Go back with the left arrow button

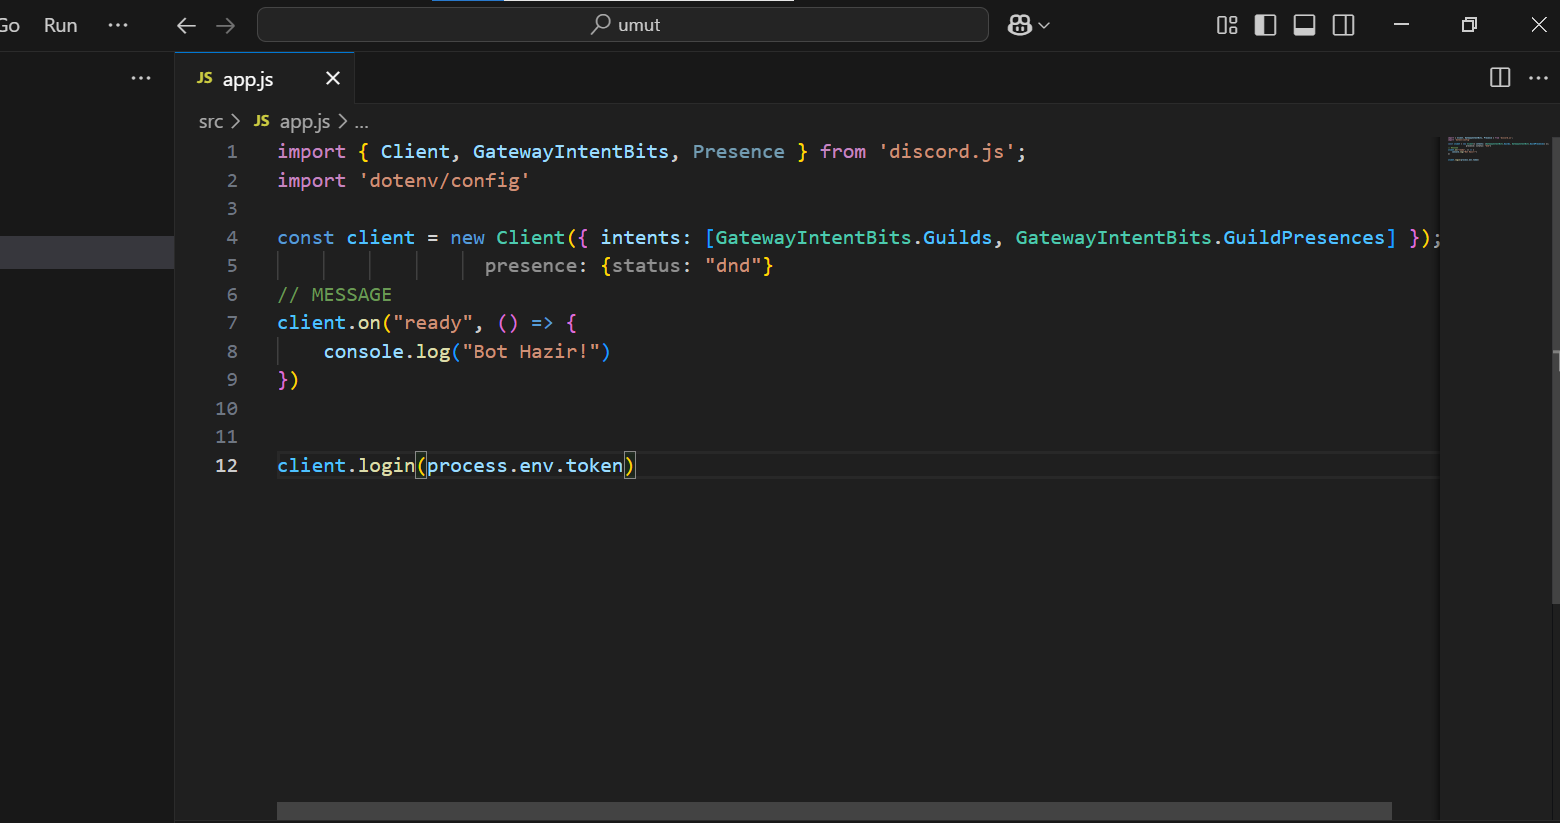pos(186,25)
